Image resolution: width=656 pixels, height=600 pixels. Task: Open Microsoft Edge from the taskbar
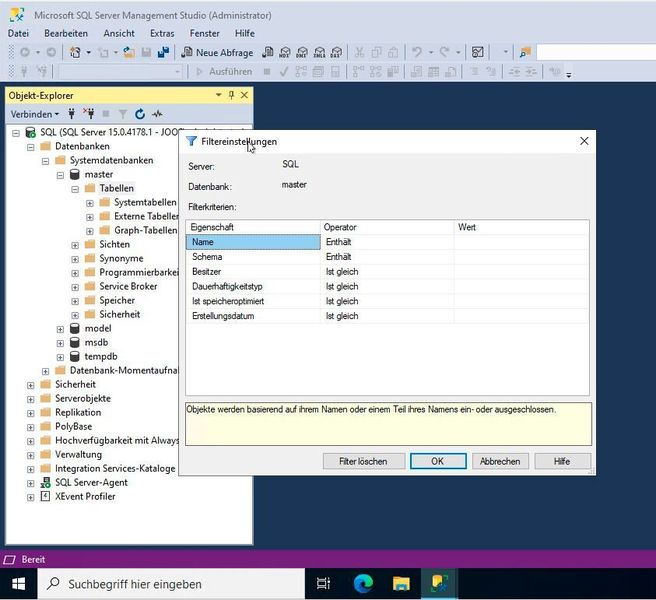coord(363,584)
